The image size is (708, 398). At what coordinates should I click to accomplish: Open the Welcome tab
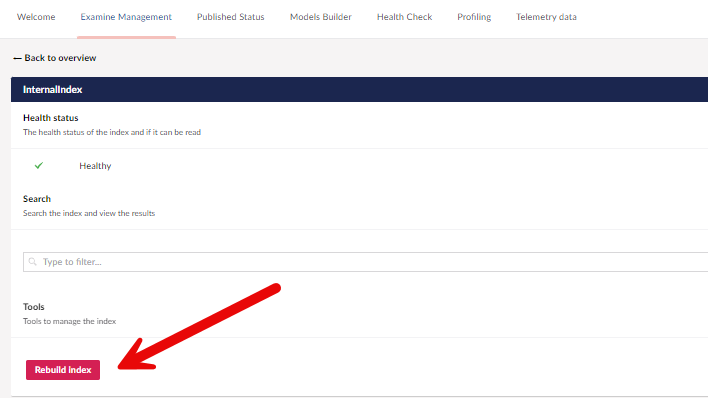click(36, 17)
